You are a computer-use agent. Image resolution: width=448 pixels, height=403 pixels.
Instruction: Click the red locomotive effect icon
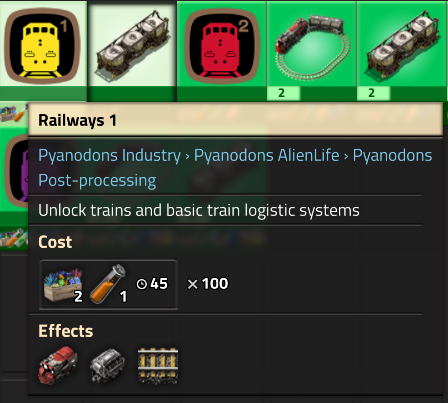tap(58, 365)
